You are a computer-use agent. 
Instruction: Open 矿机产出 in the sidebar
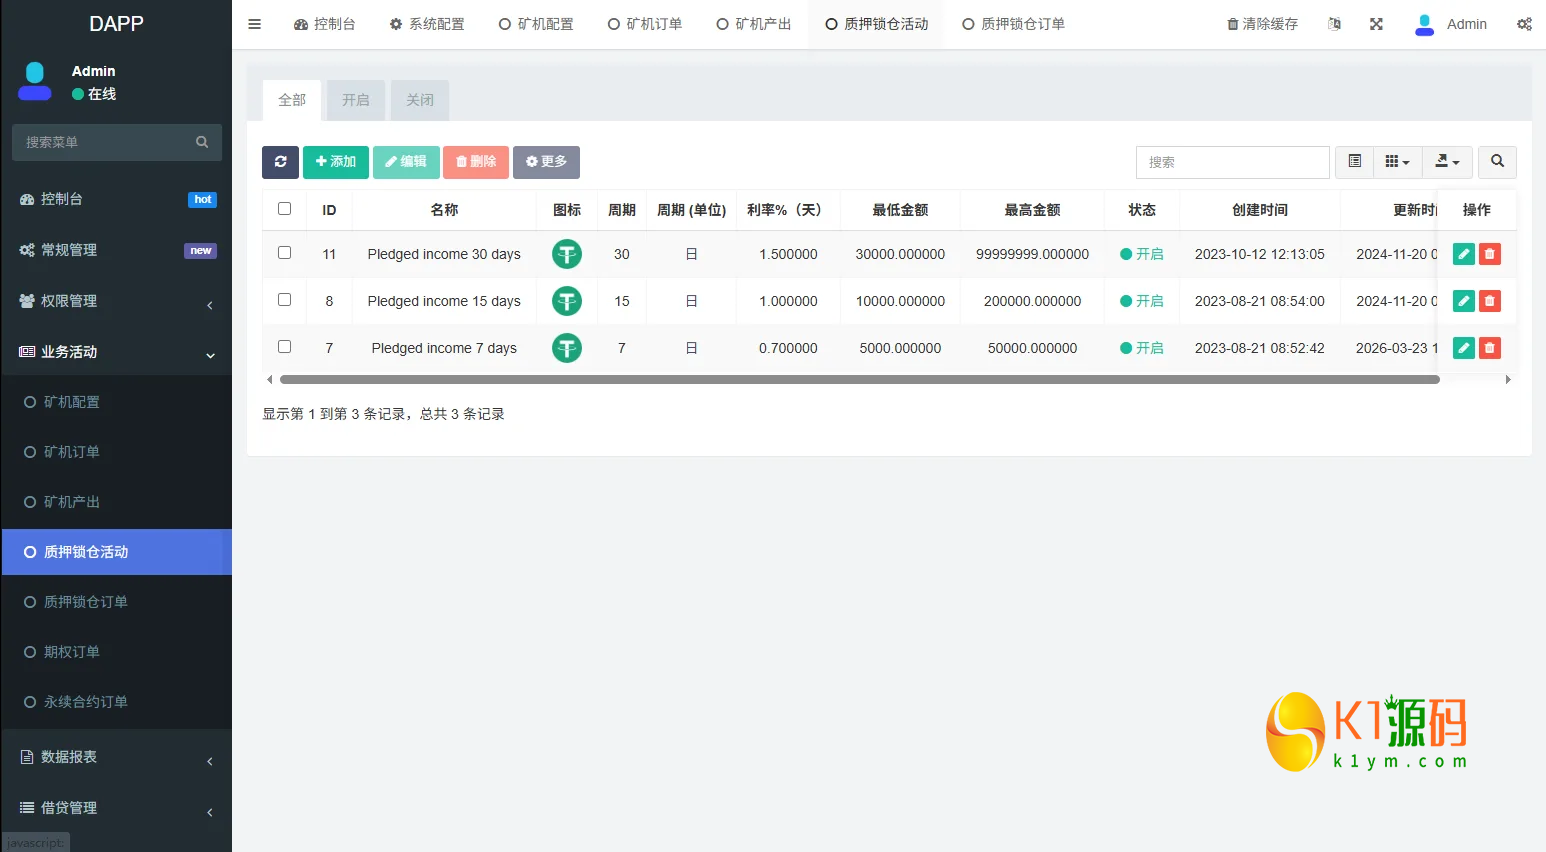(x=117, y=502)
